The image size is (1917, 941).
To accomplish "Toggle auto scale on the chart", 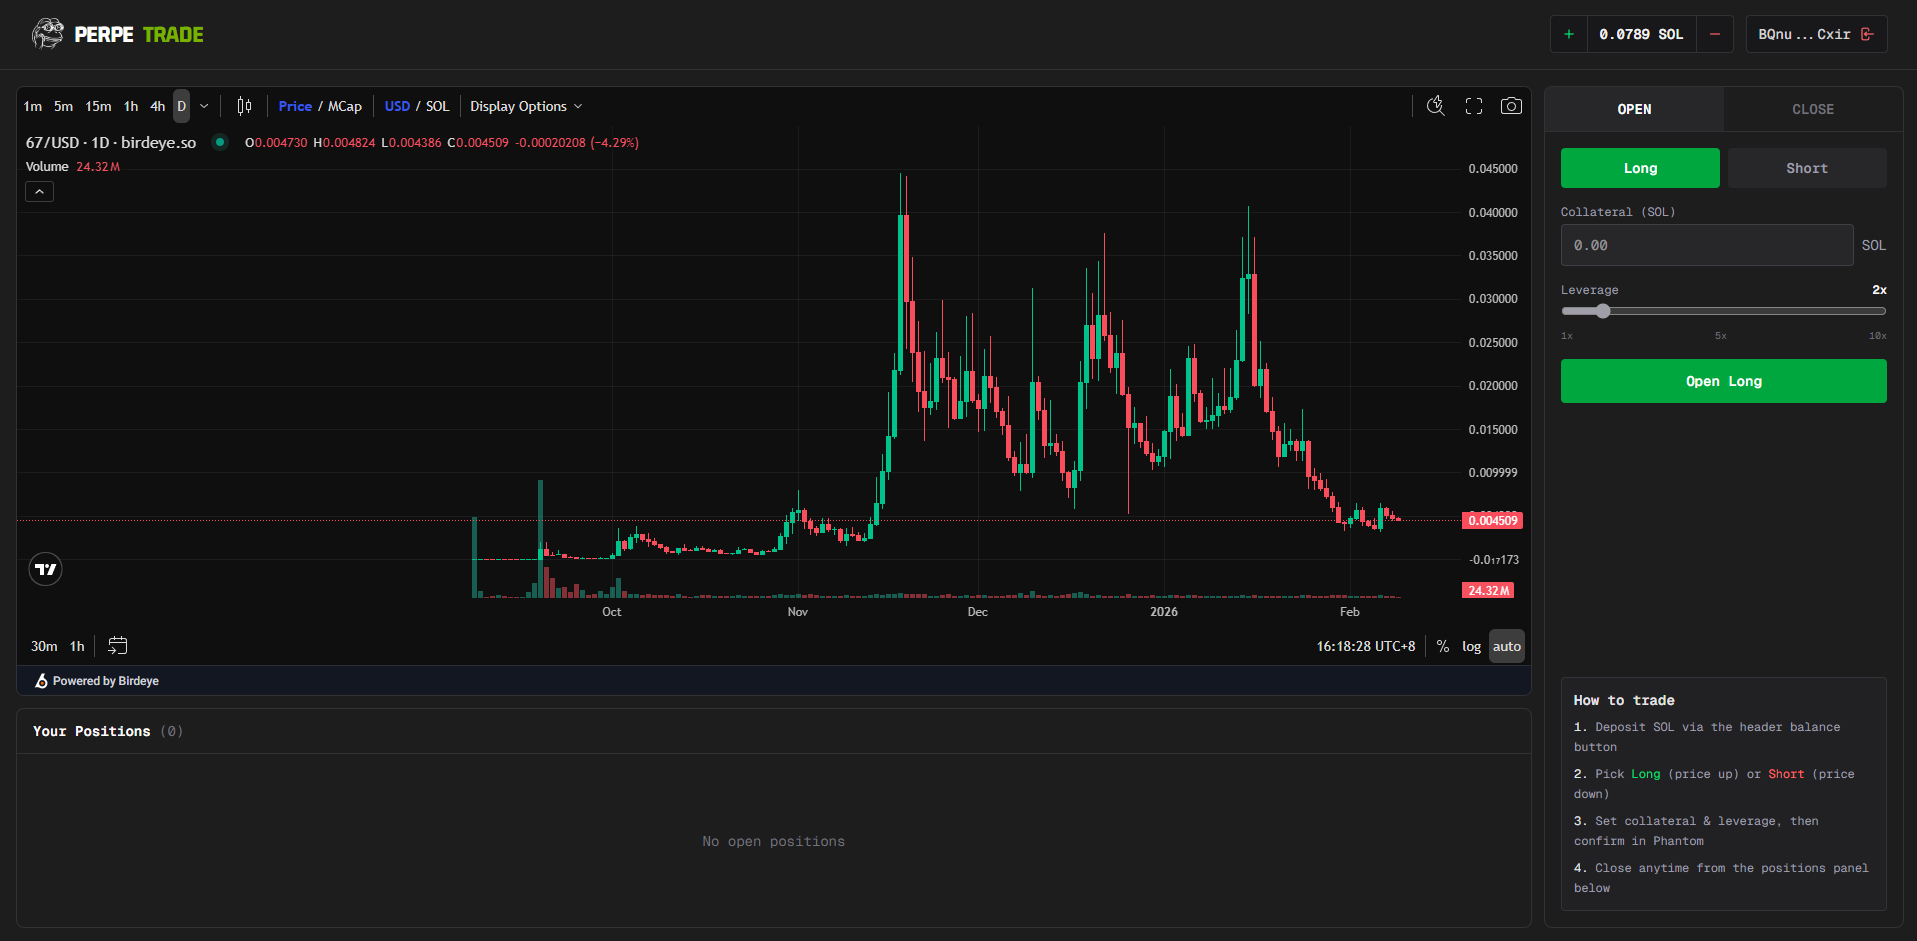I will (x=1506, y=646).
